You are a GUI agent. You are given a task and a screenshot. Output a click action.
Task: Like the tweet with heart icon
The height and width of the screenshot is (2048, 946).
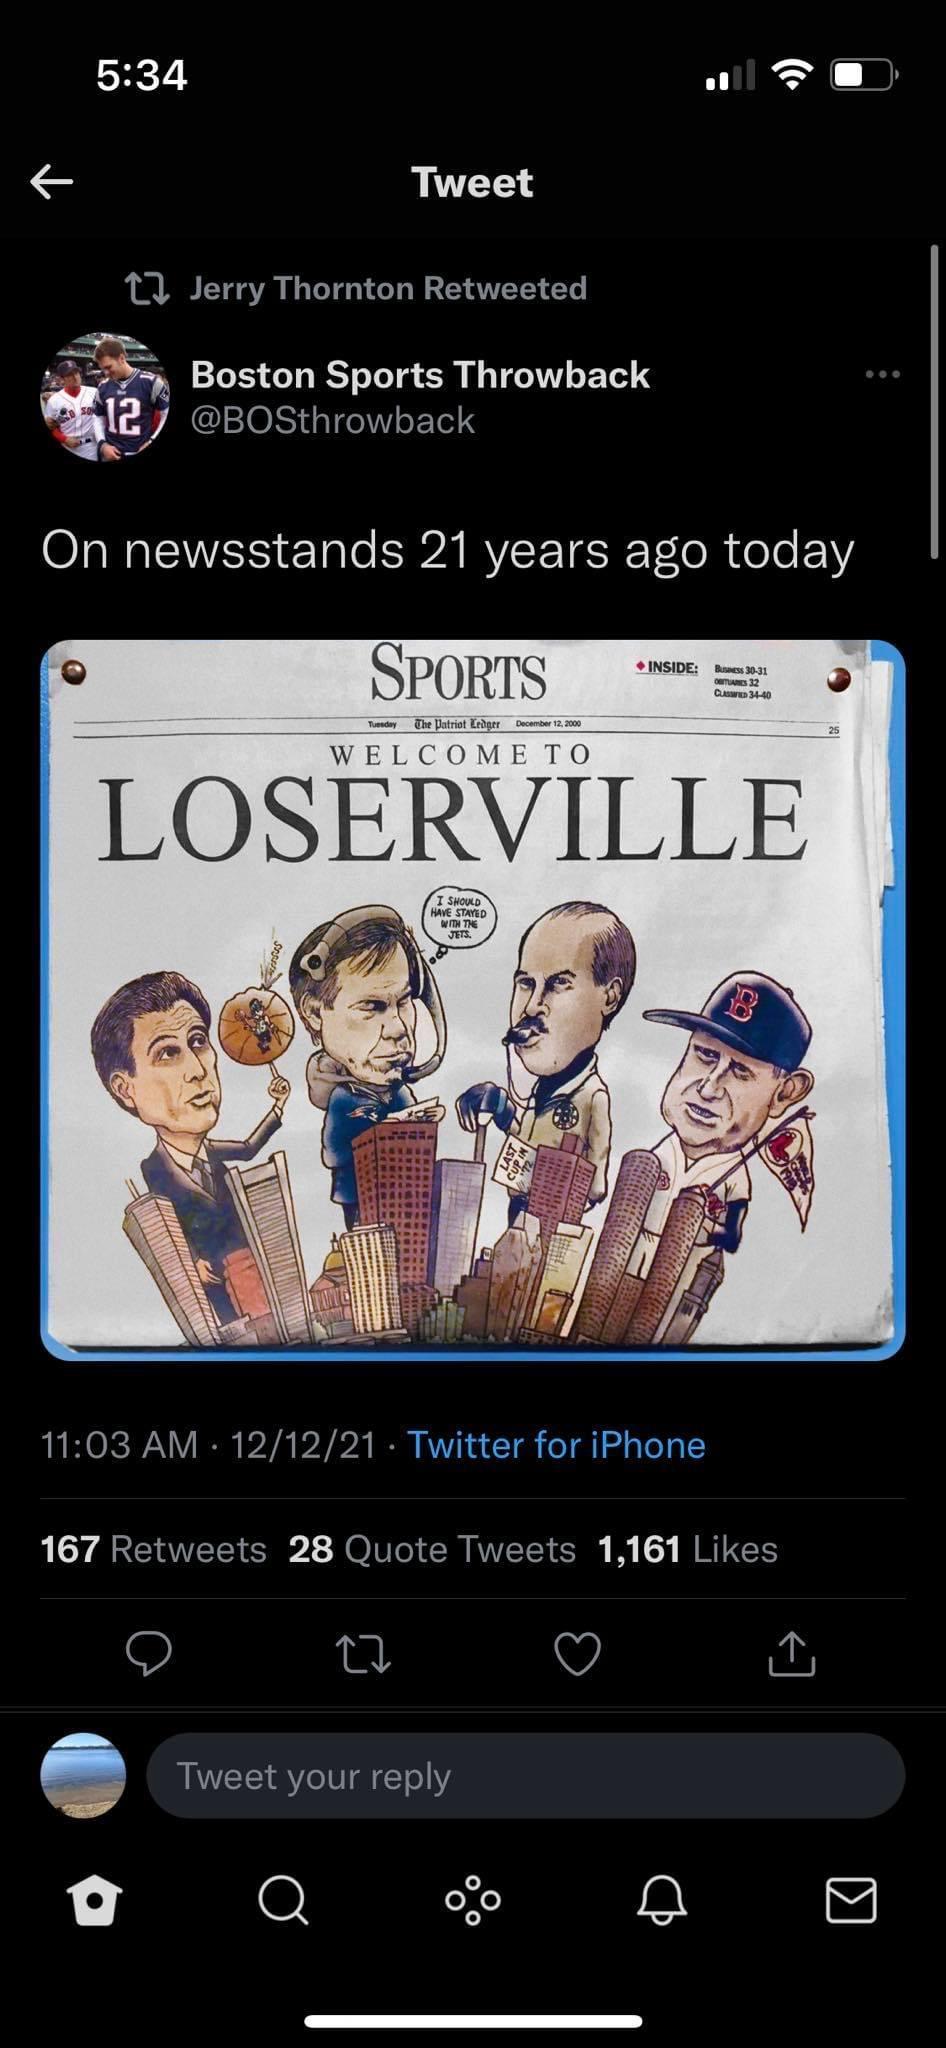[x=578, y=1653]
